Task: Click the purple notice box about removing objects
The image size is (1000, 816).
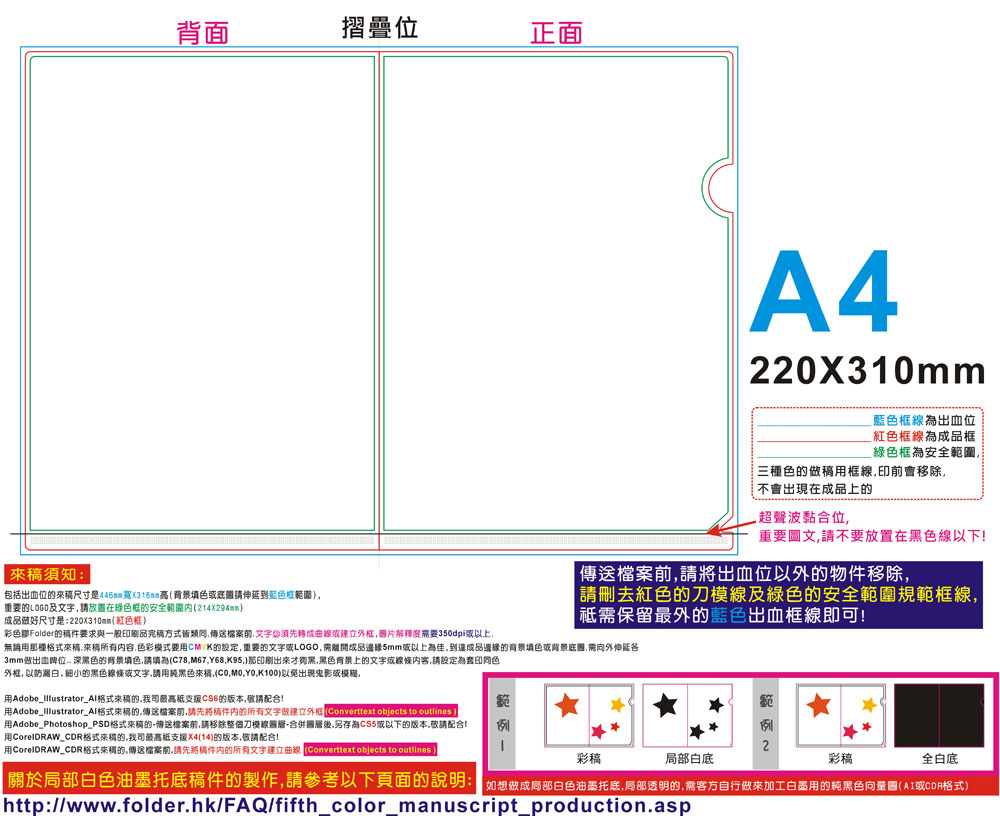Action: click(x=778, y=595)
